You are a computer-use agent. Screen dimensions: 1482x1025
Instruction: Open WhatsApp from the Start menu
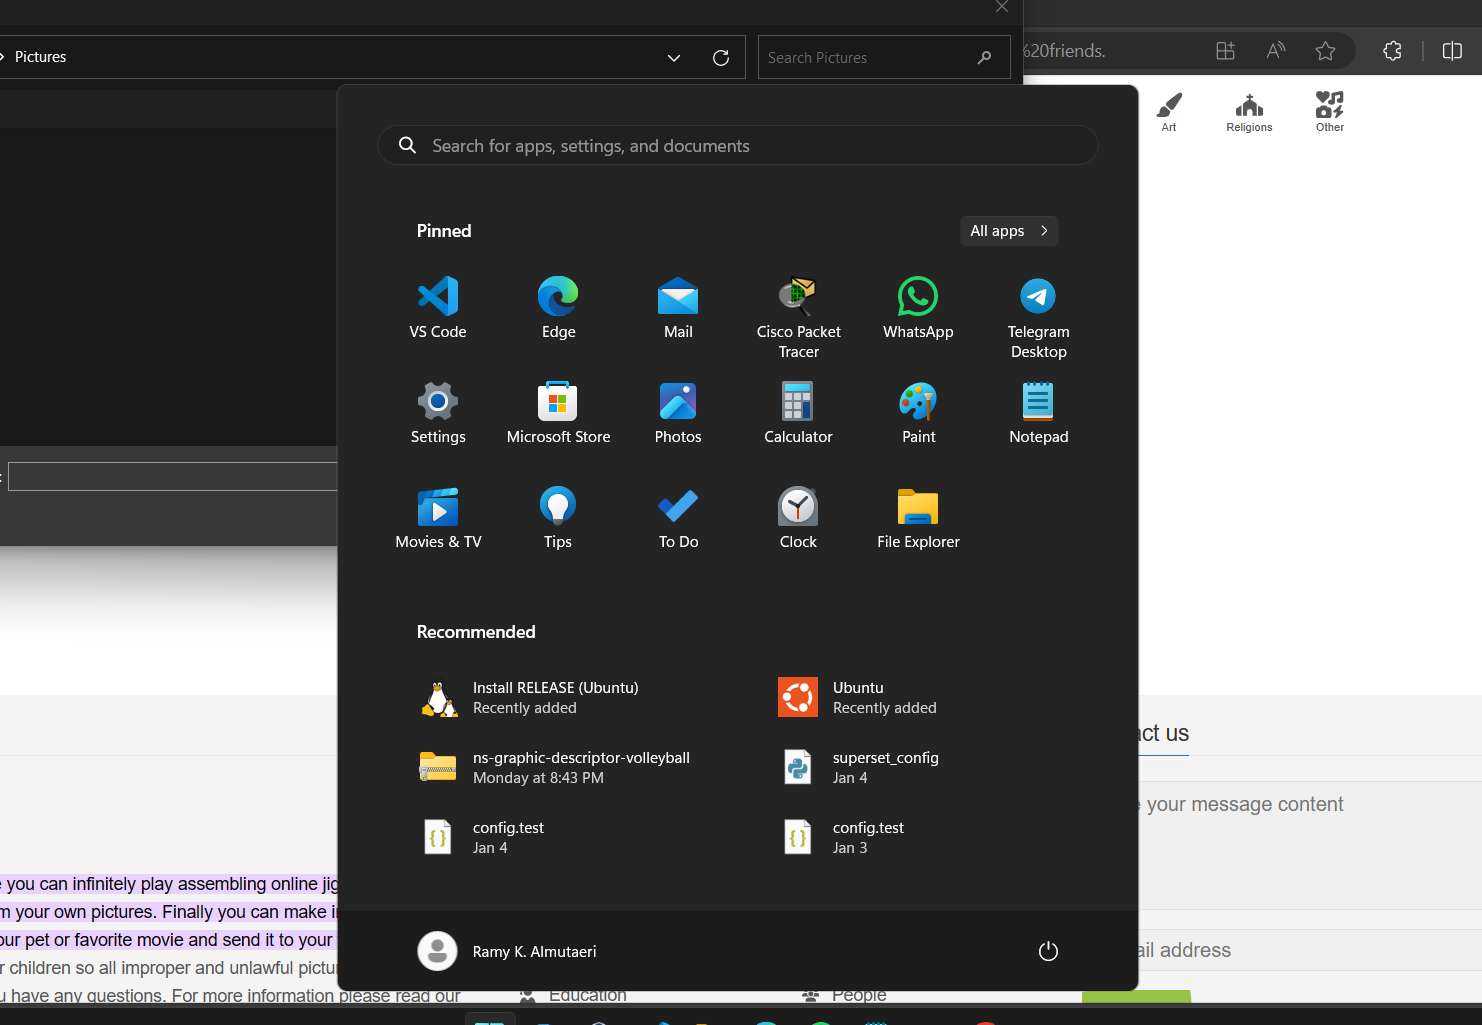[918, 308]
